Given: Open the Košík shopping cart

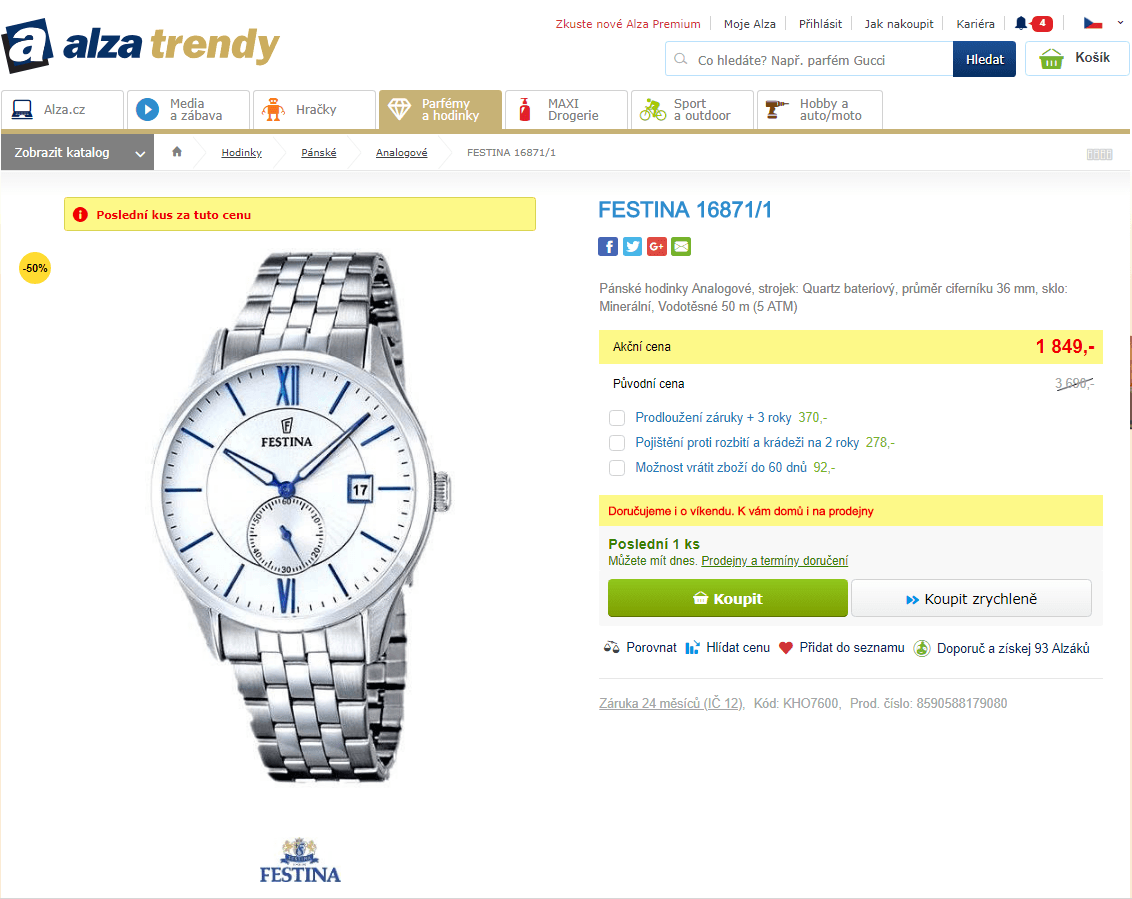Looking at the screenshot, I should click(x=1076, y=59).
